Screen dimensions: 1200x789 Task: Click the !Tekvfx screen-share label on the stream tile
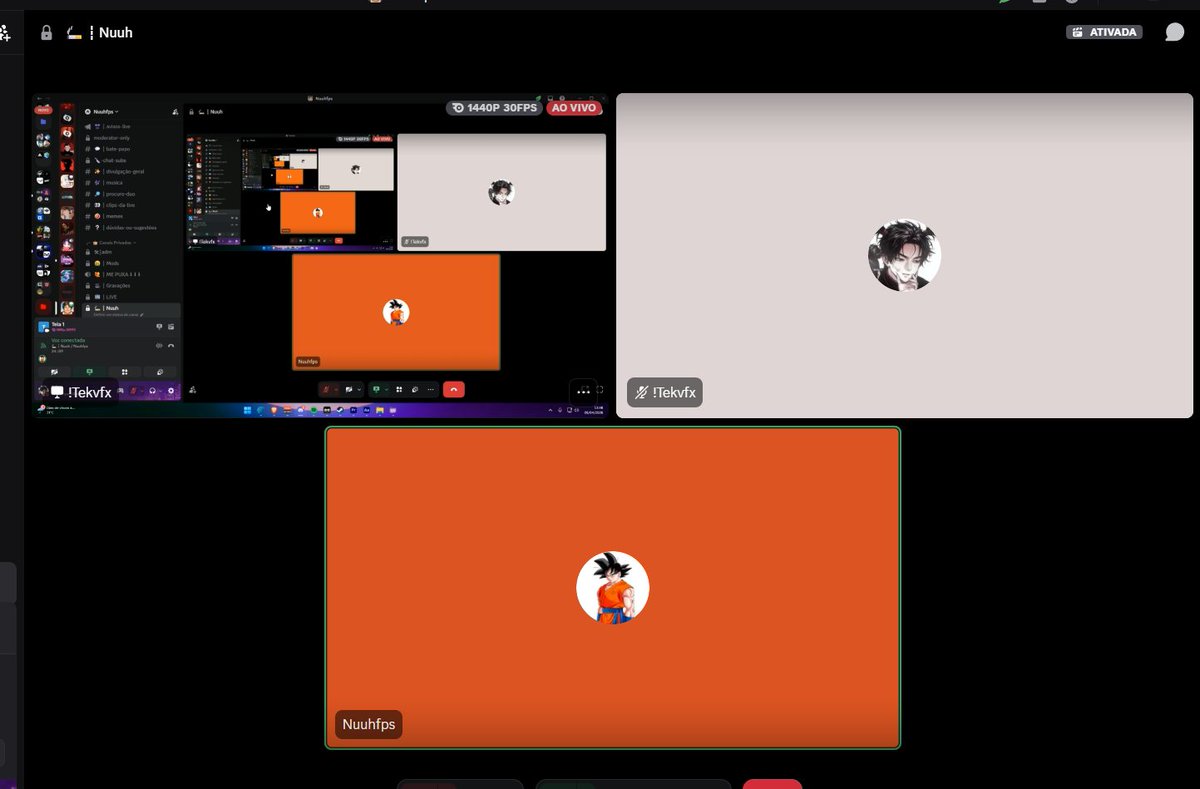(81, 393)
